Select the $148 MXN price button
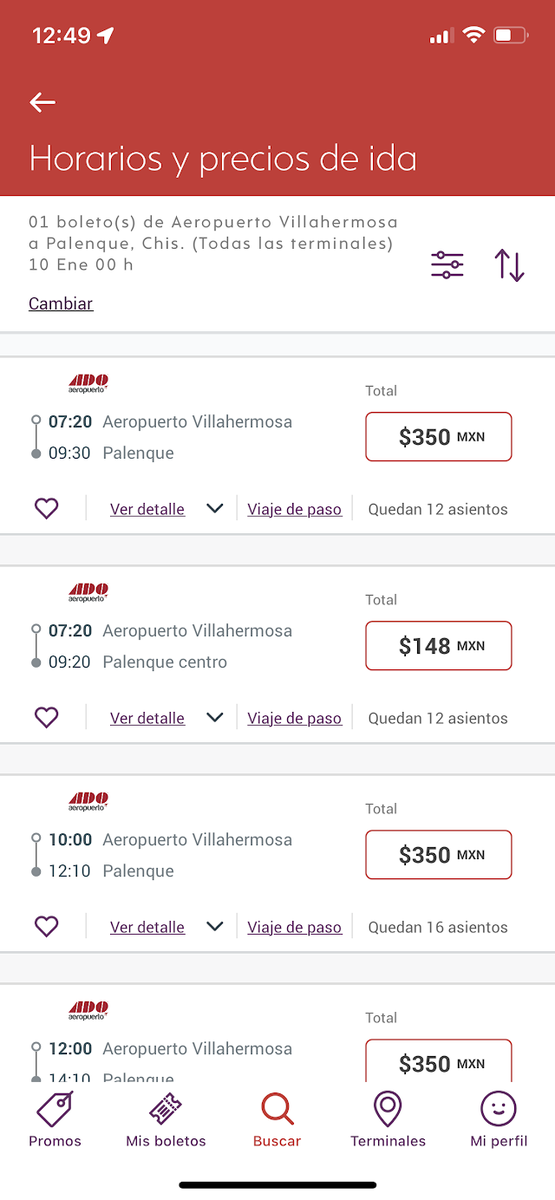Screen dimensions: 555x1200 (439, 646)
